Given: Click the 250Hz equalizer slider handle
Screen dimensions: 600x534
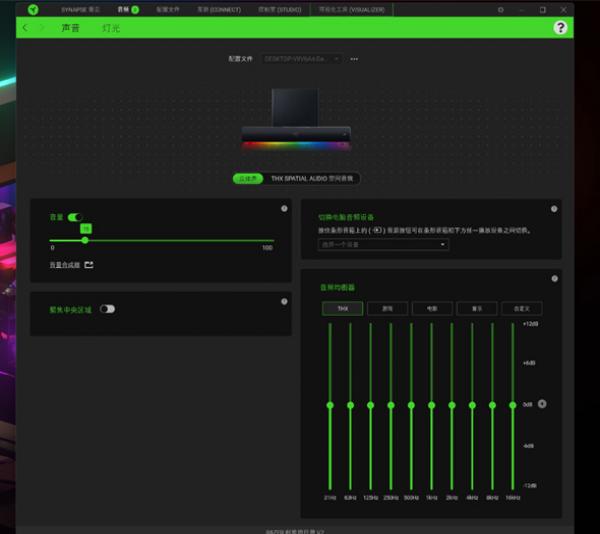Looking at the screenshot, I should tap(391, 405).
